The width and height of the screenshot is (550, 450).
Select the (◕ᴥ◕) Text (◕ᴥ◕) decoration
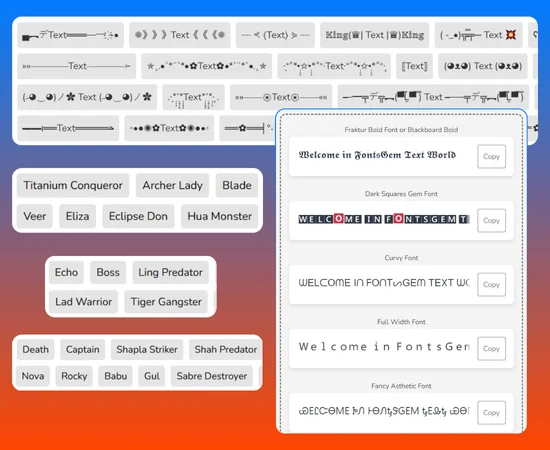pos(483,66)
